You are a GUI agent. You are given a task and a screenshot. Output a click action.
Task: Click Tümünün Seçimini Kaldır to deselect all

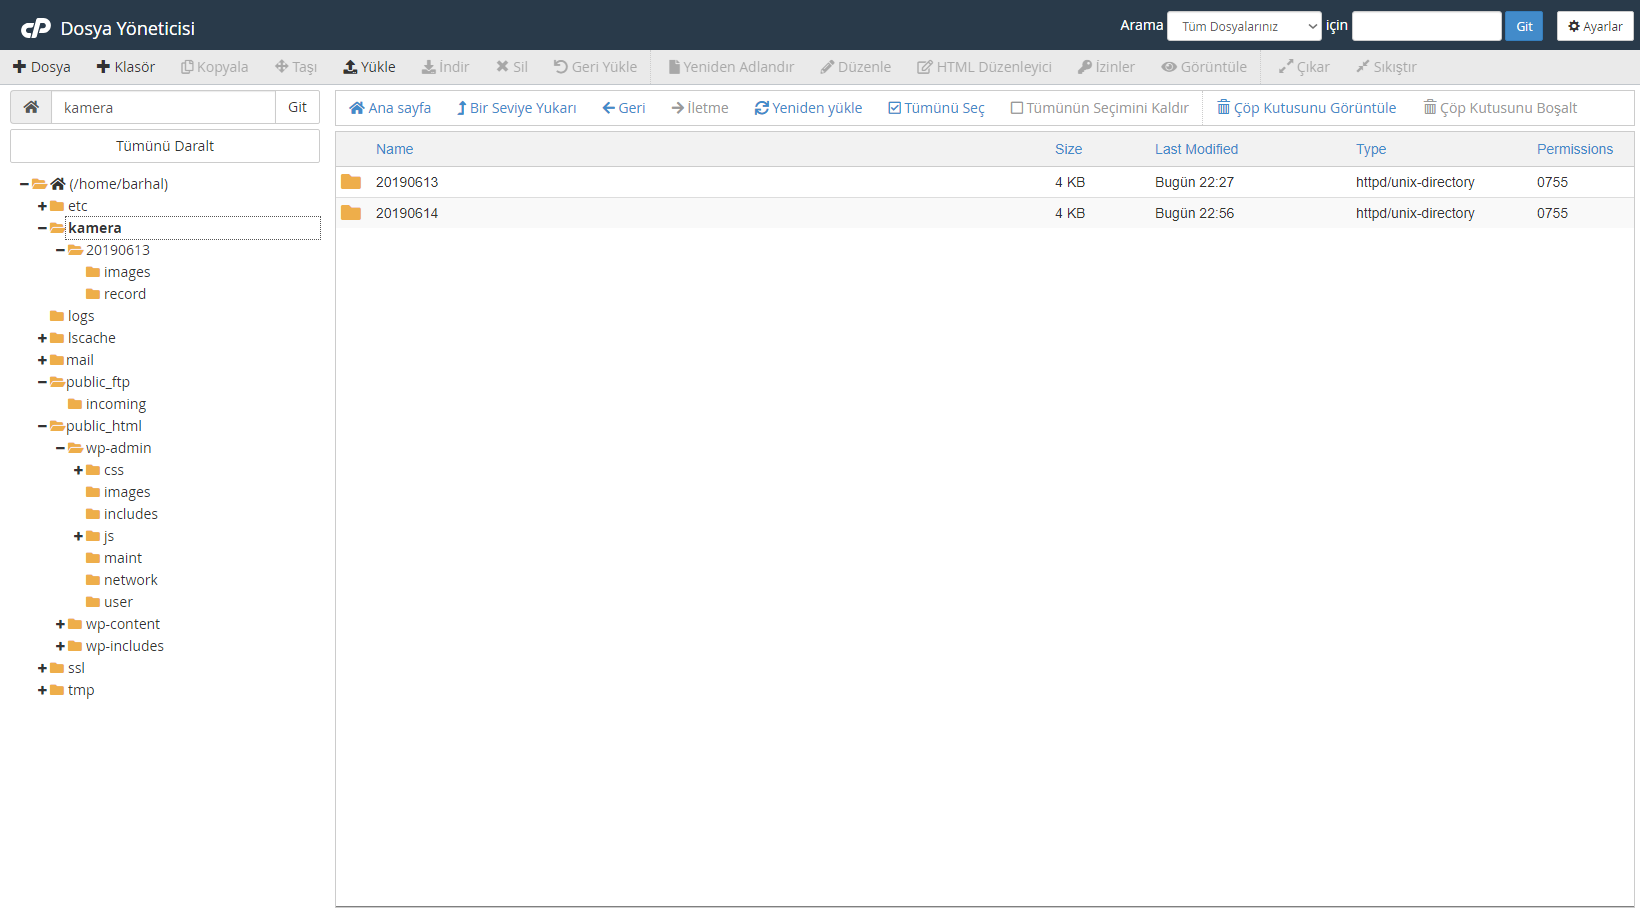[x=1100, y=108]
